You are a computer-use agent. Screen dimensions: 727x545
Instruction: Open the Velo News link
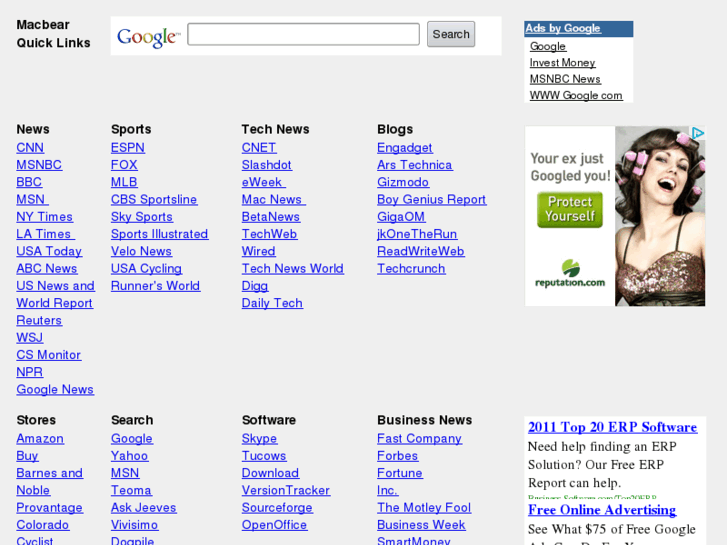tap(141, 251)
